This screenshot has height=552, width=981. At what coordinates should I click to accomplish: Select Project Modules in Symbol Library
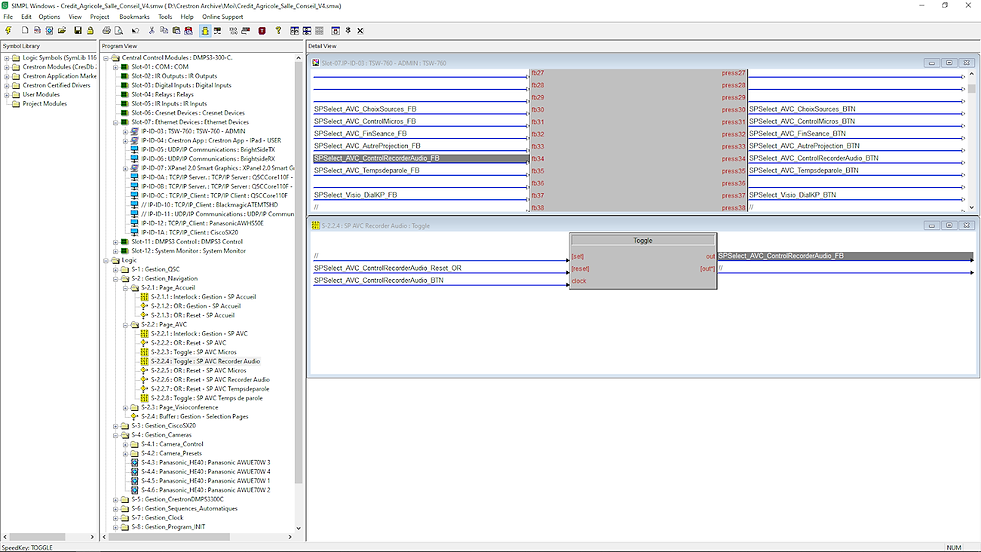pos(44,104)
